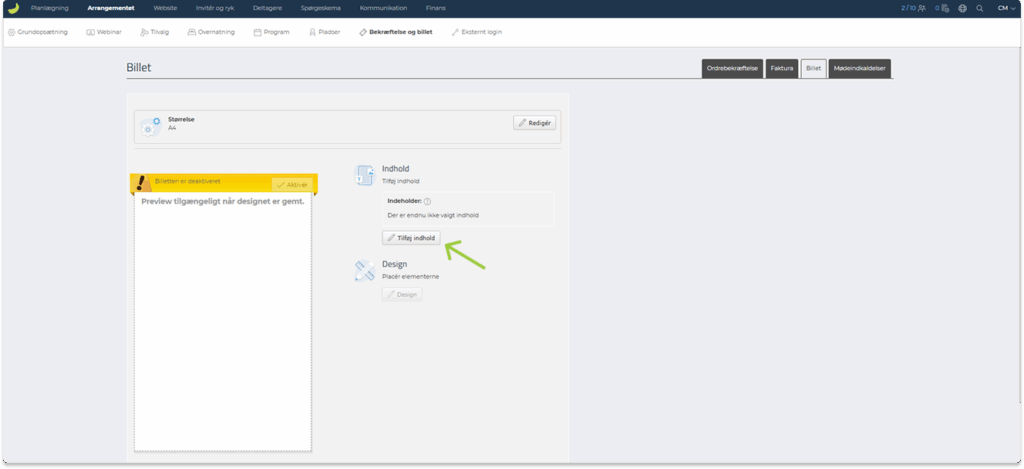The height and width of the screenshot is (469, 1024).
Task: Click the Redigér button for size
Action: click(535, 122)
